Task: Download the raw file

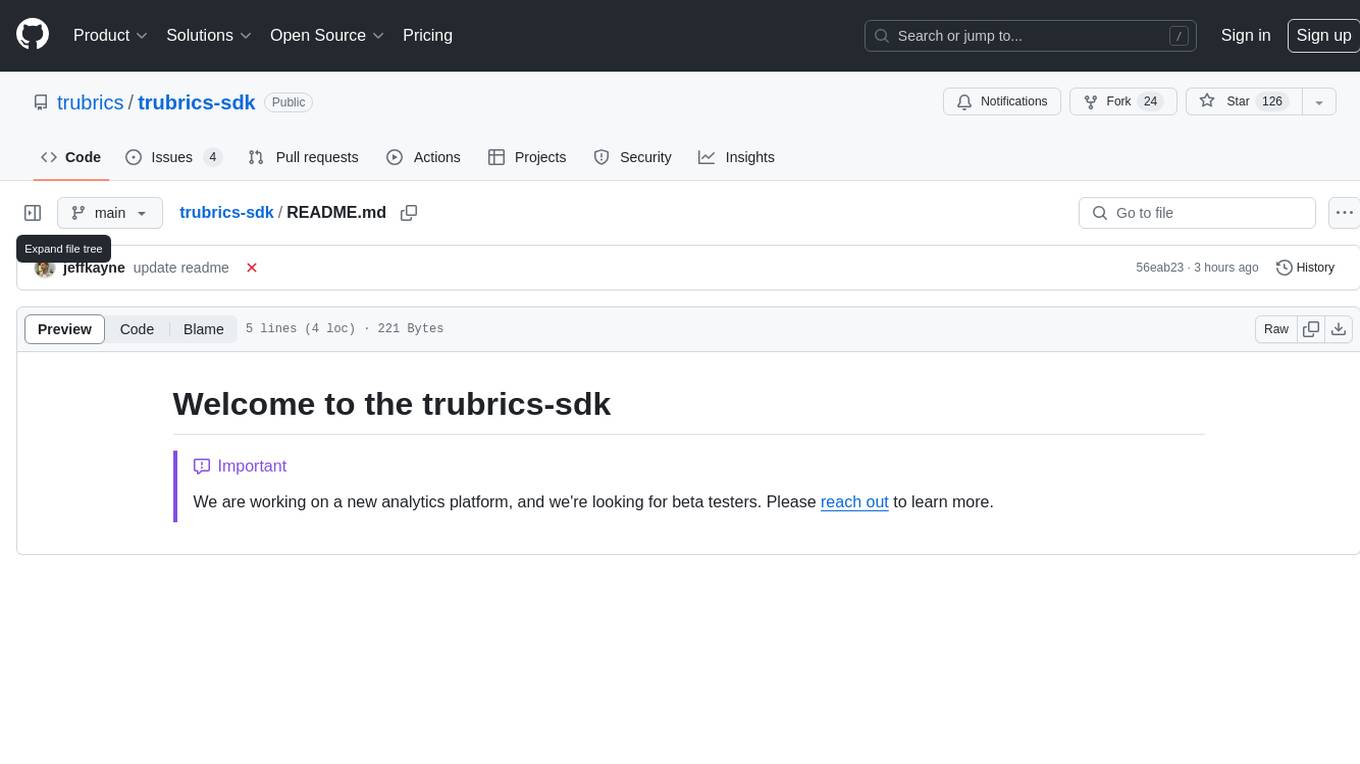Action: (x=1340, y=329)
